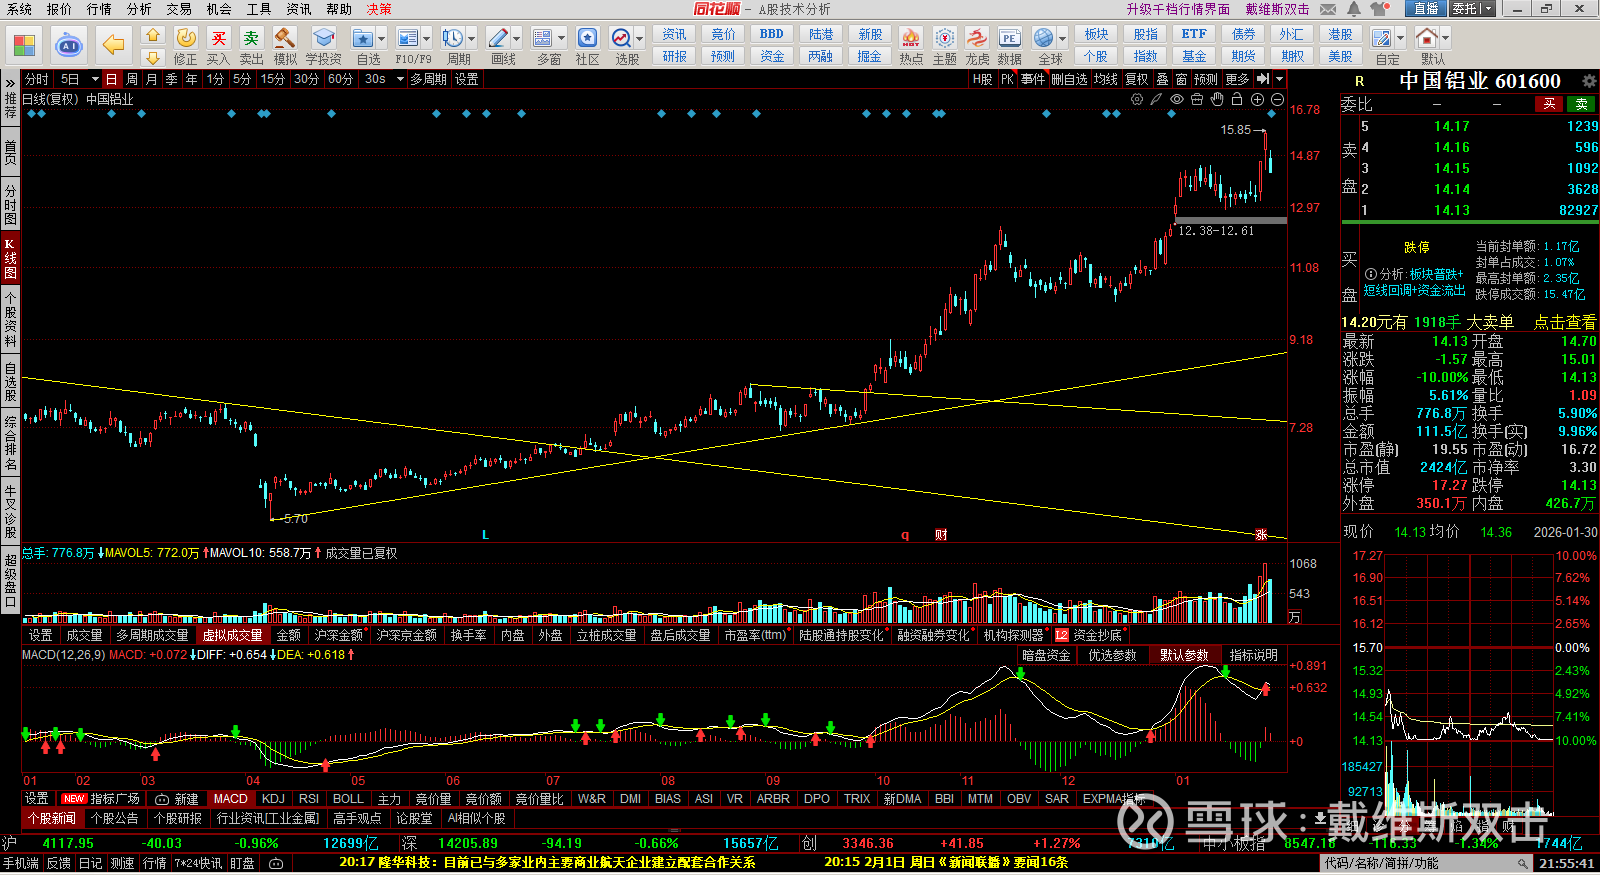Image resolution: width=1600 pixels, height=875 pixels.
Task: Open the mail envelope icon
Action: click(1328, 9)
